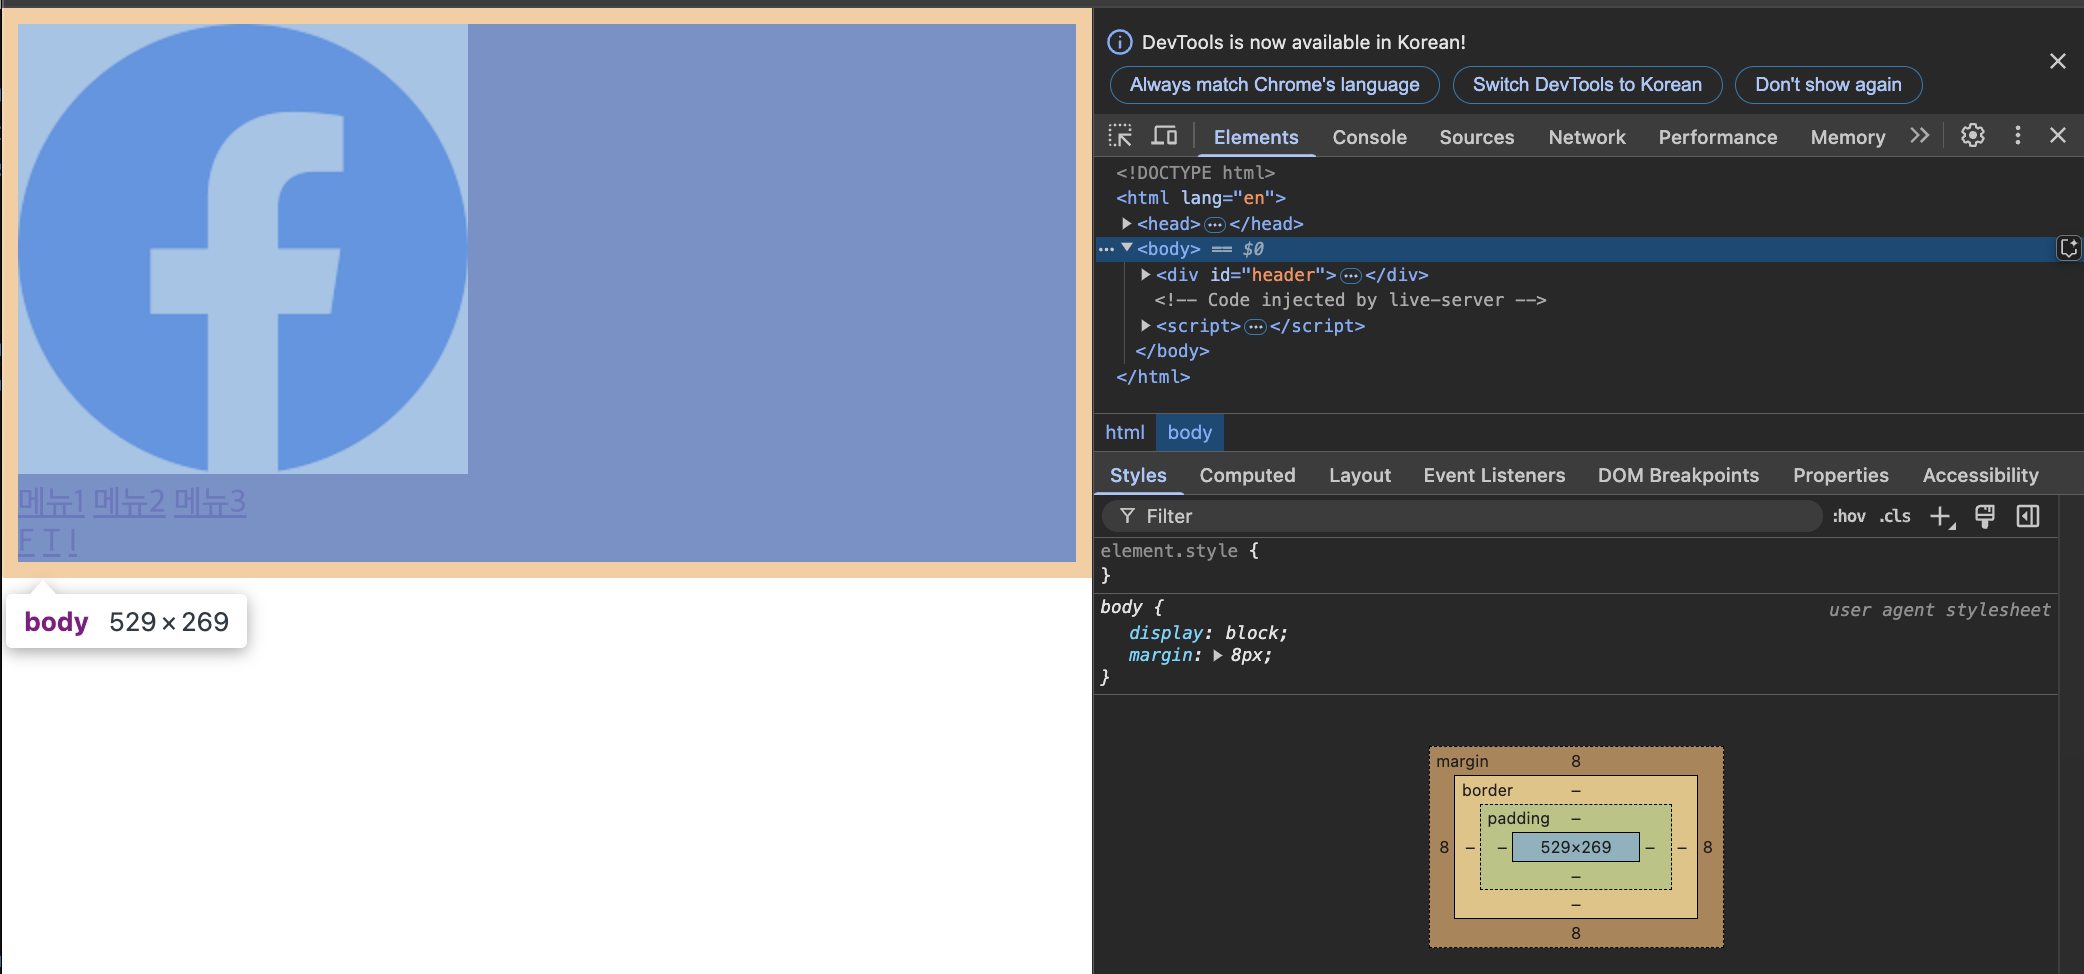Image resolution: width=2084 pixels, height=974 pixels.
Task: Expand the div id header node
Action: 1146,274
